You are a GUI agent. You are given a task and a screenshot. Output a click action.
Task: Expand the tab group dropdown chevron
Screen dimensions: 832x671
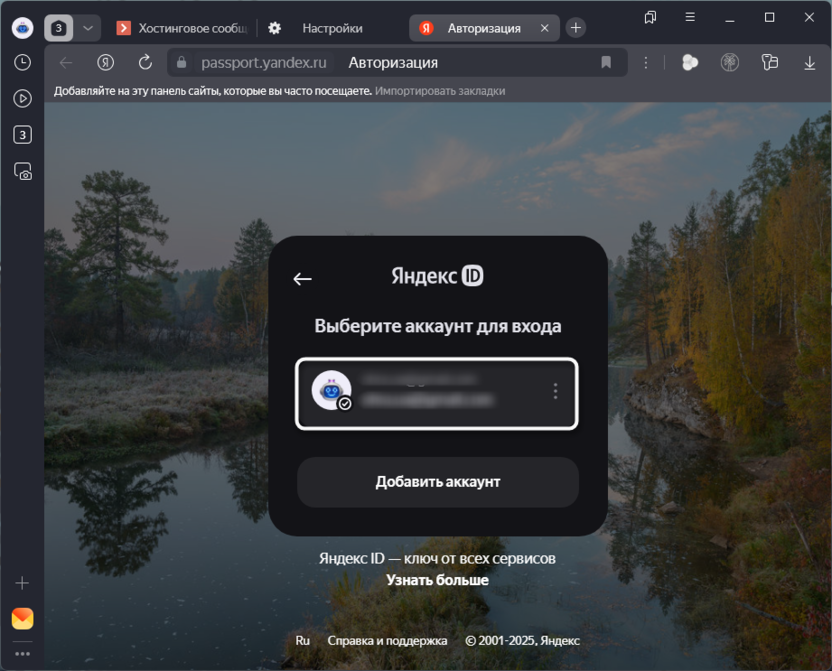point(88,28)
